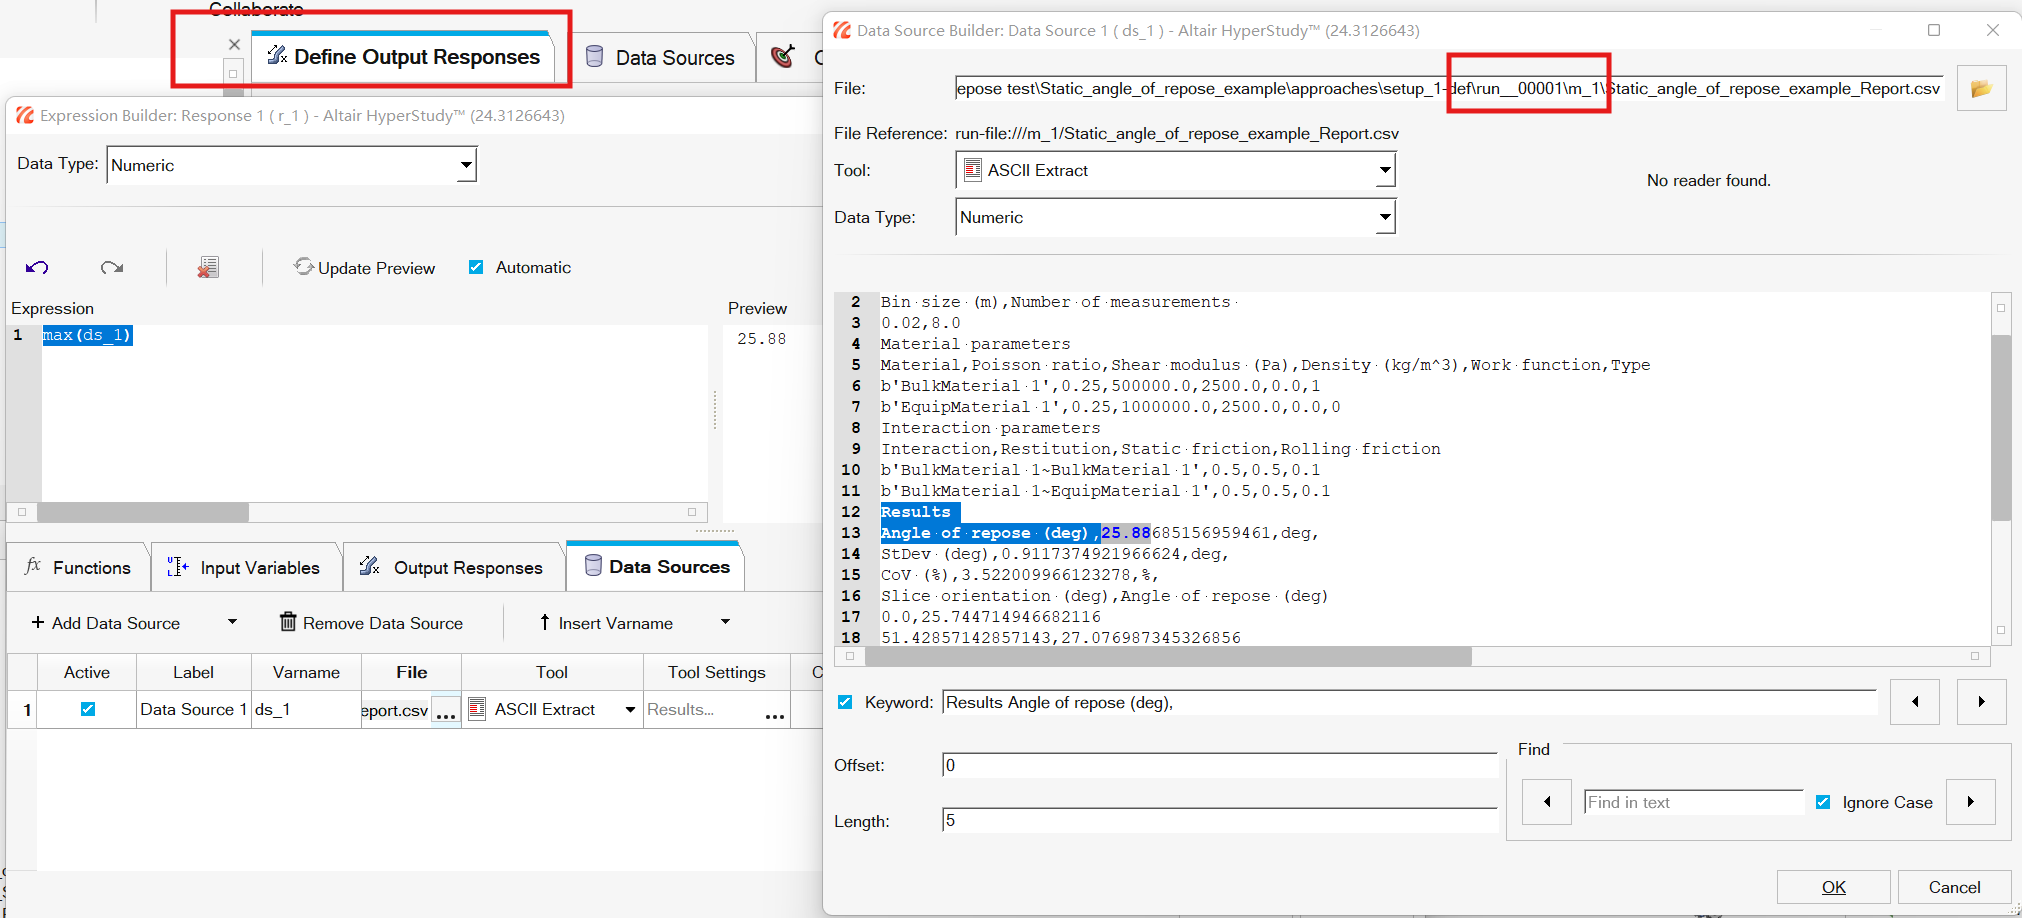Viewport: 2022px width, 918px height.
Task: Click the Offset input field
Action: click(1219, 765)
